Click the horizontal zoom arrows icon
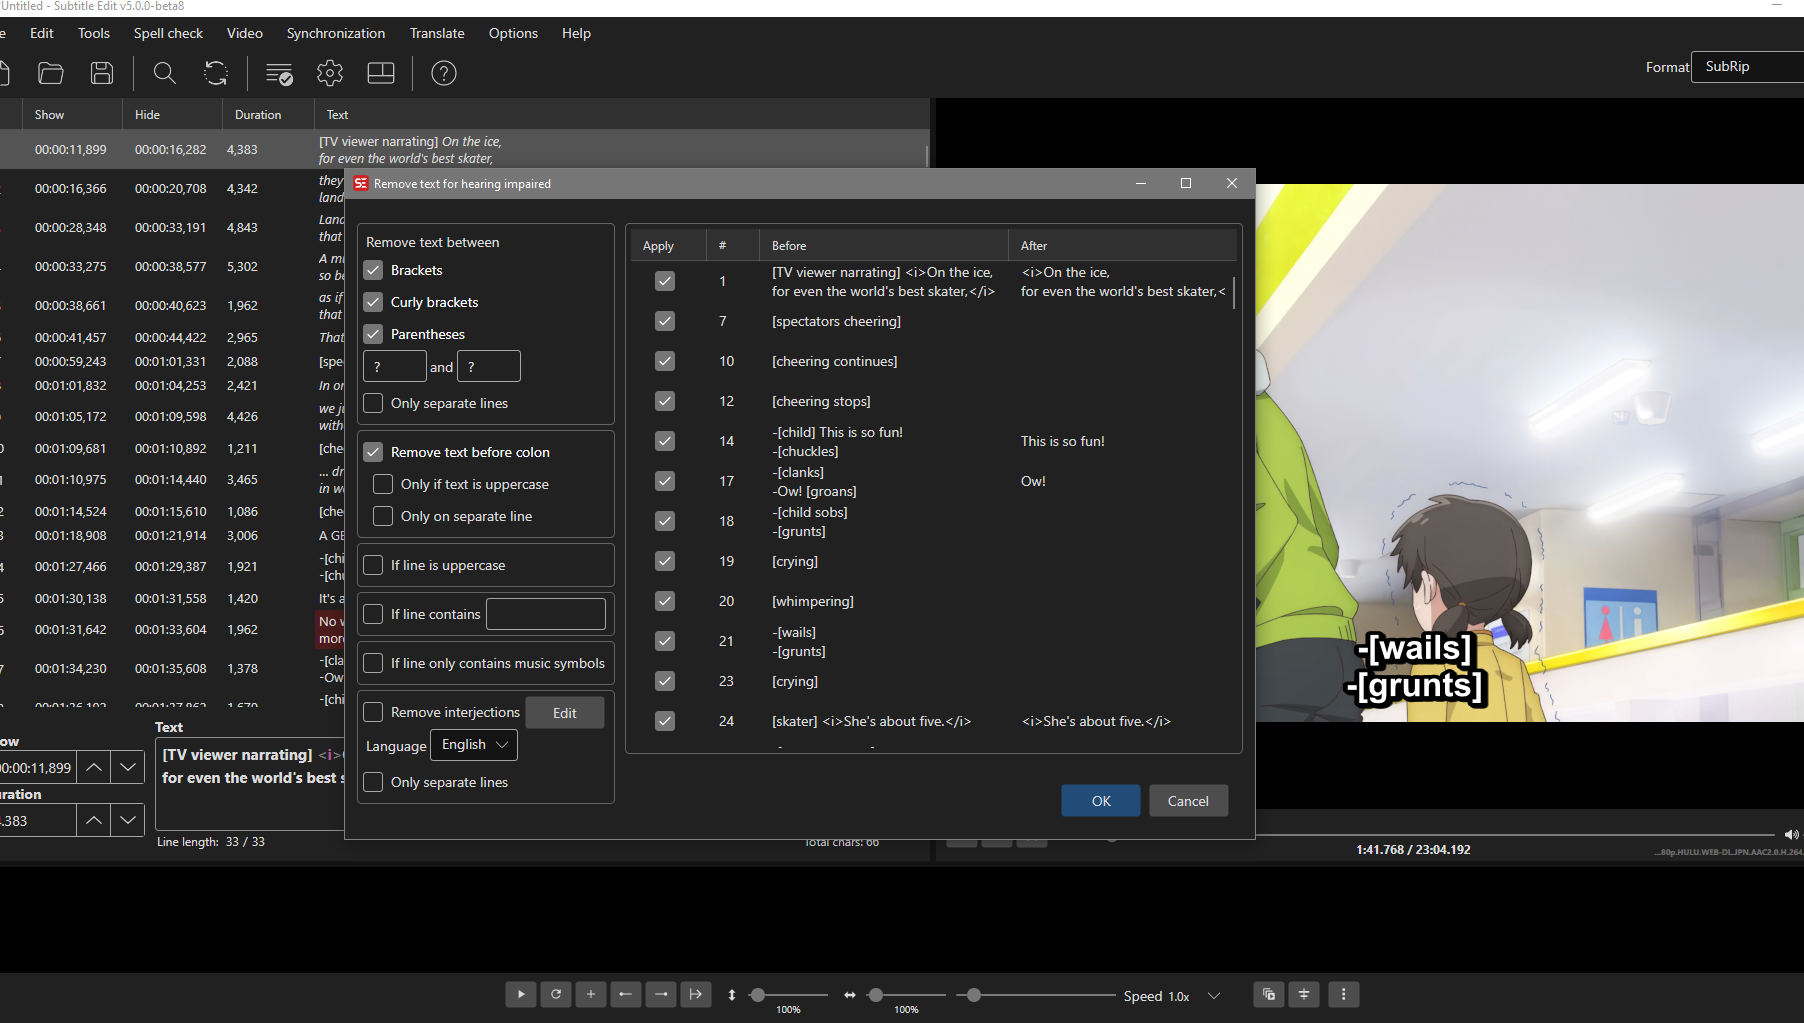Viewport: 1804px width, 1023px height. (850, 995)
